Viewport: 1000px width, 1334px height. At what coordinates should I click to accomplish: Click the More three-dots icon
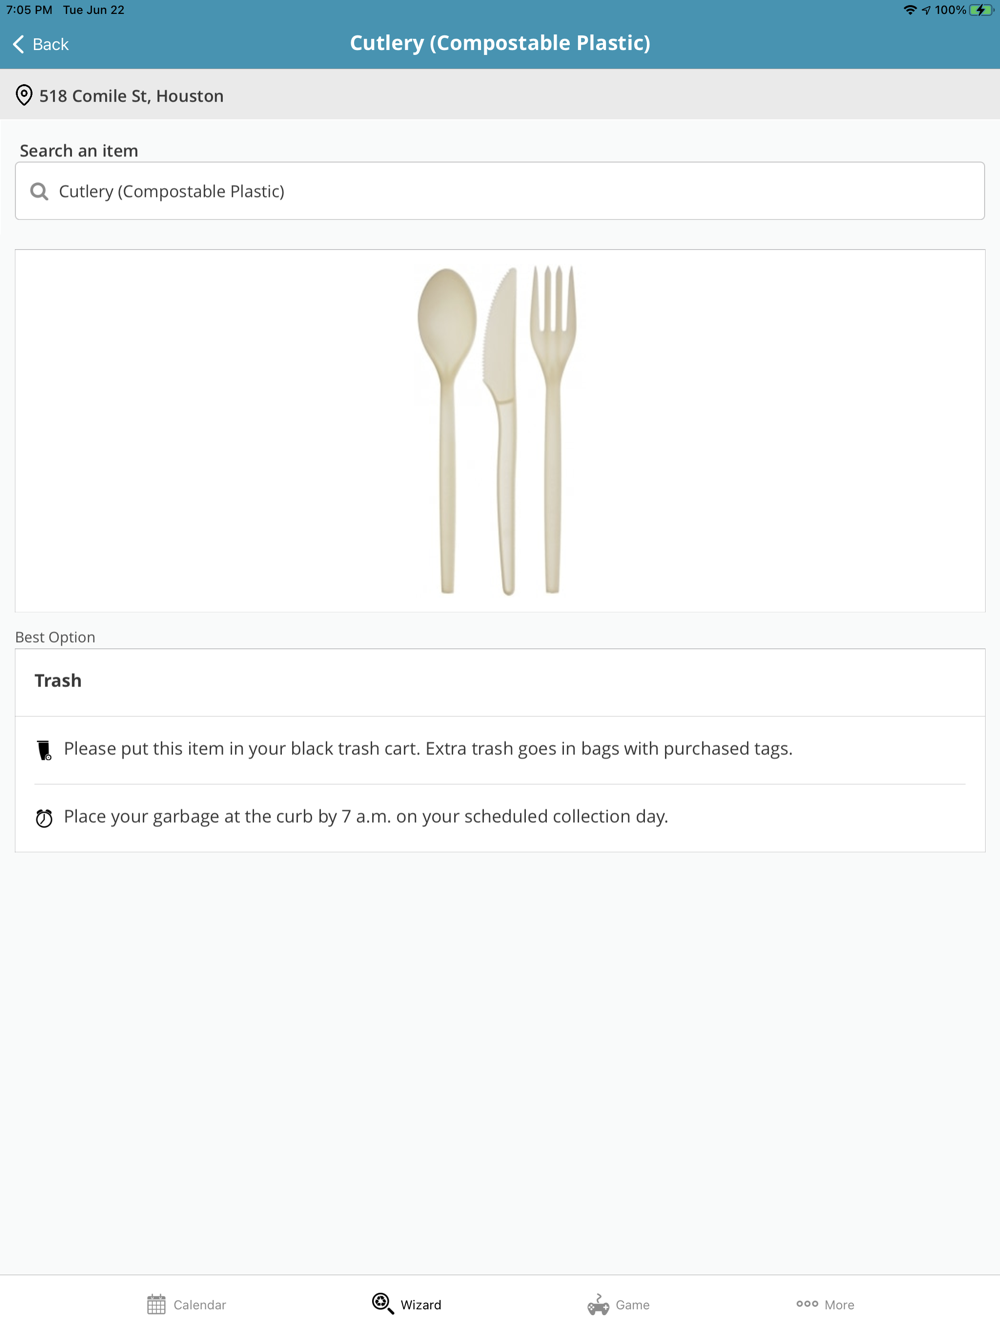click(807, 1304)
